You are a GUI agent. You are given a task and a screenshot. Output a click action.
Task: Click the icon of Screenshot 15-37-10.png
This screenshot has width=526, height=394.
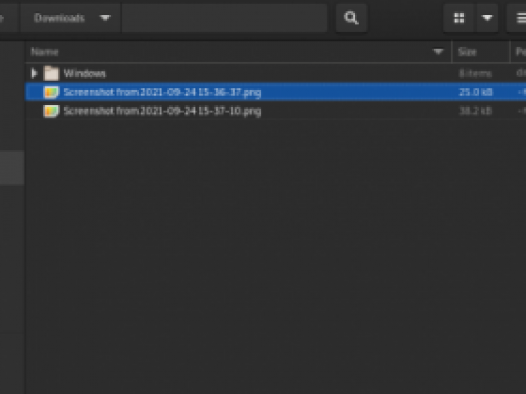pos(51,111)
